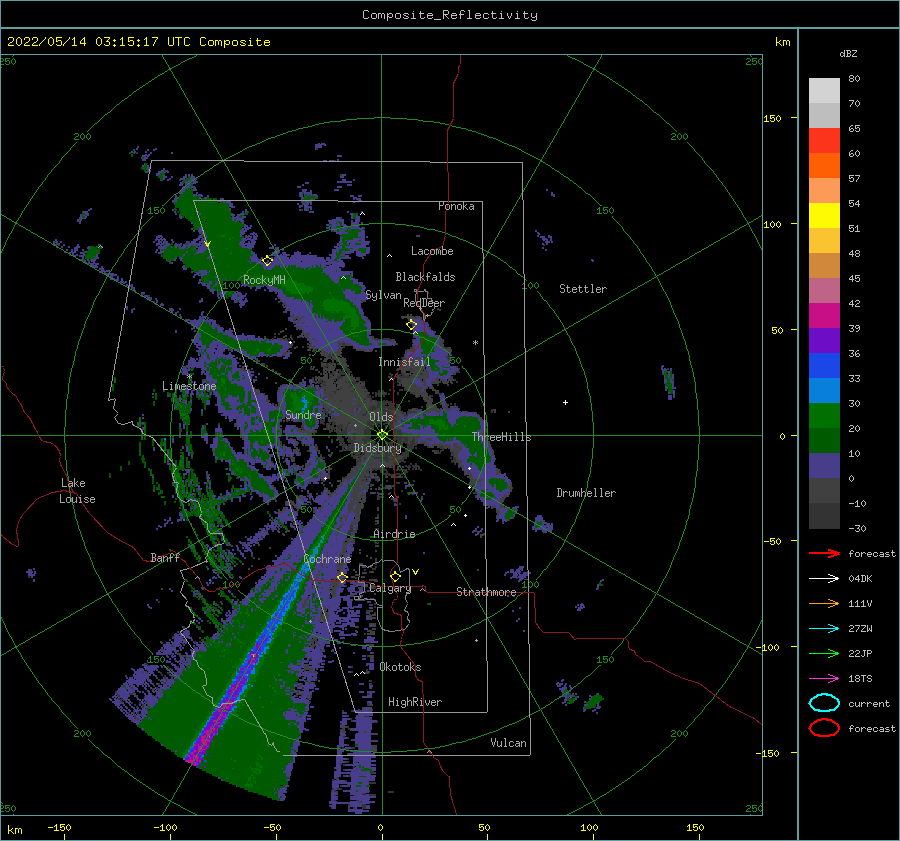The height and width of the screenshot is (841, 900).
Task: Click yellow diamond marker below RedDeer
Action: 412,325
